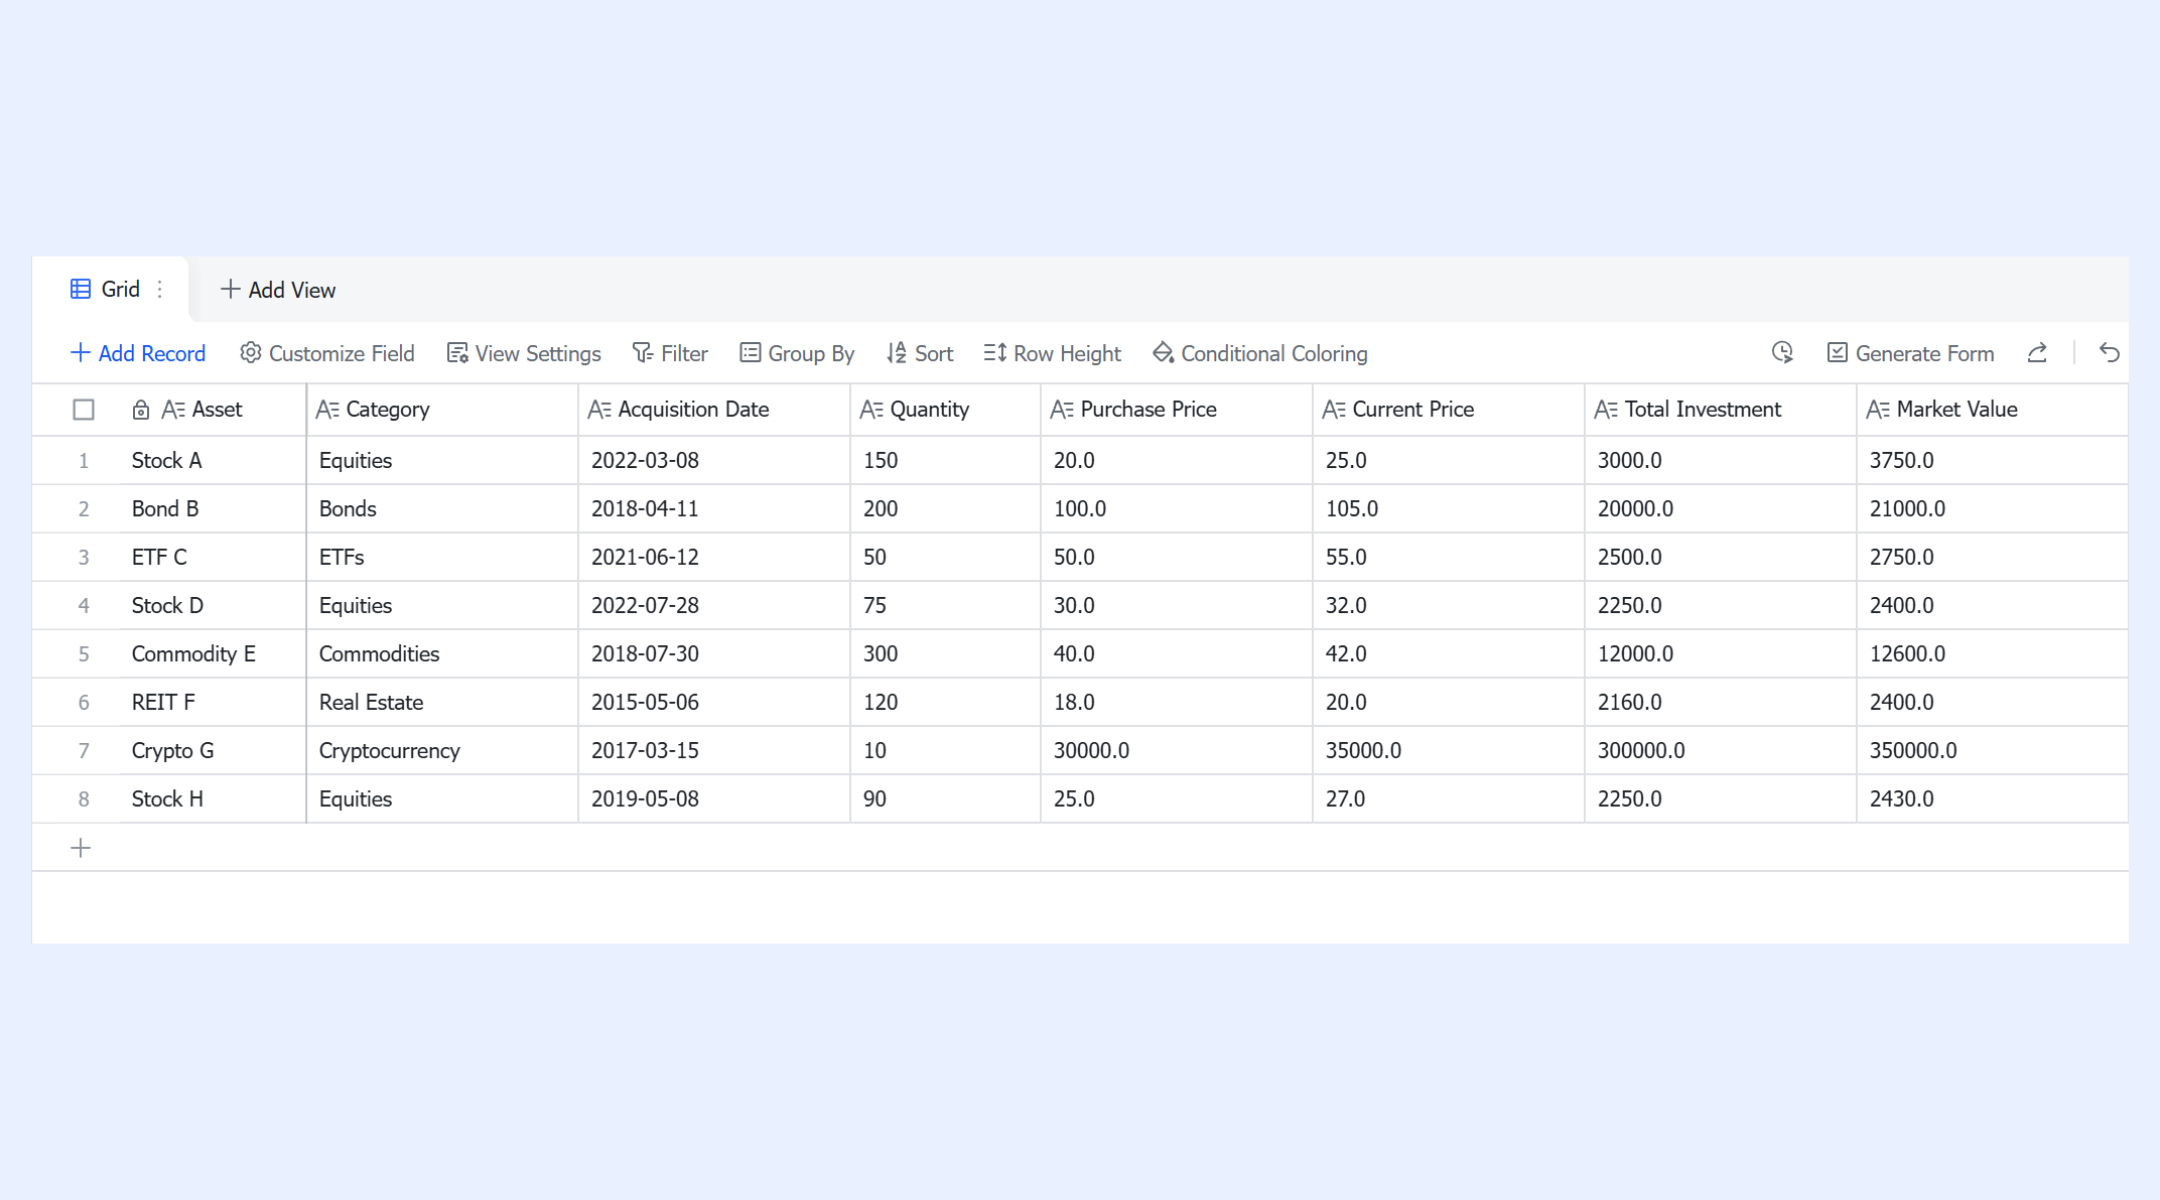Click the Acquisition Date field type icon

point(599,410)
